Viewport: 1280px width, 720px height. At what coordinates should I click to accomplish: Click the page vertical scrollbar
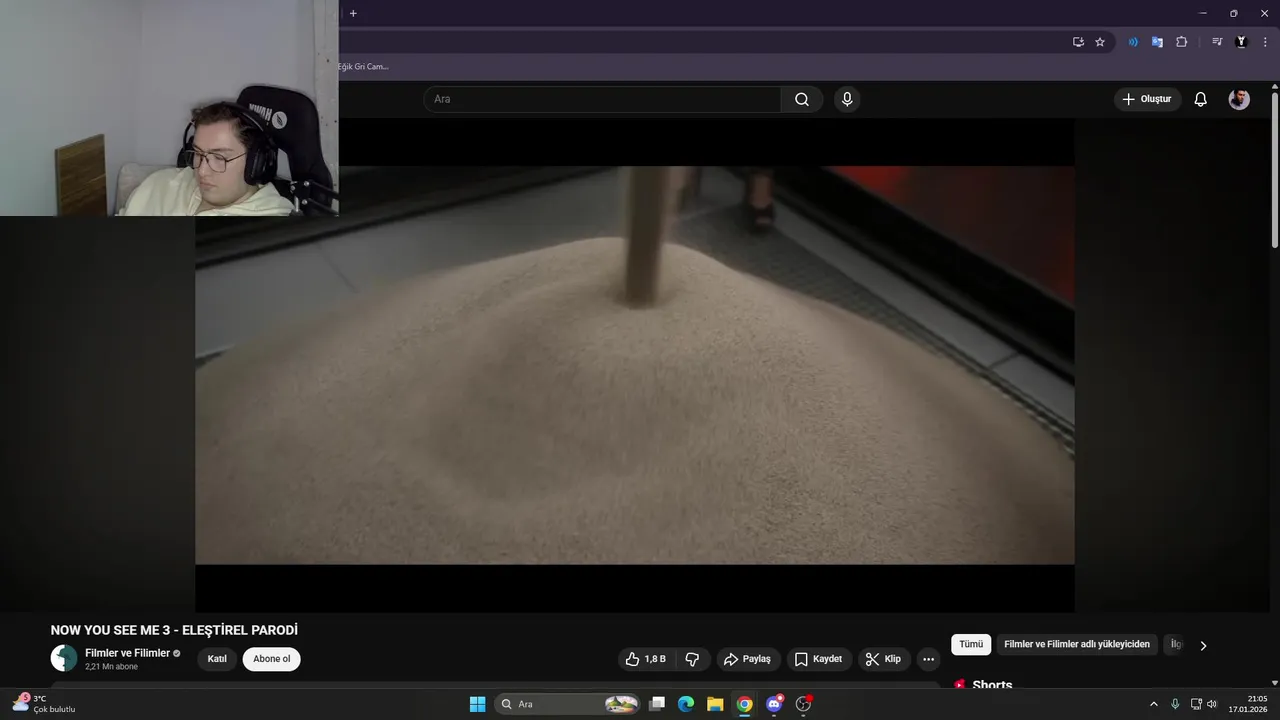click(1274, 170)
